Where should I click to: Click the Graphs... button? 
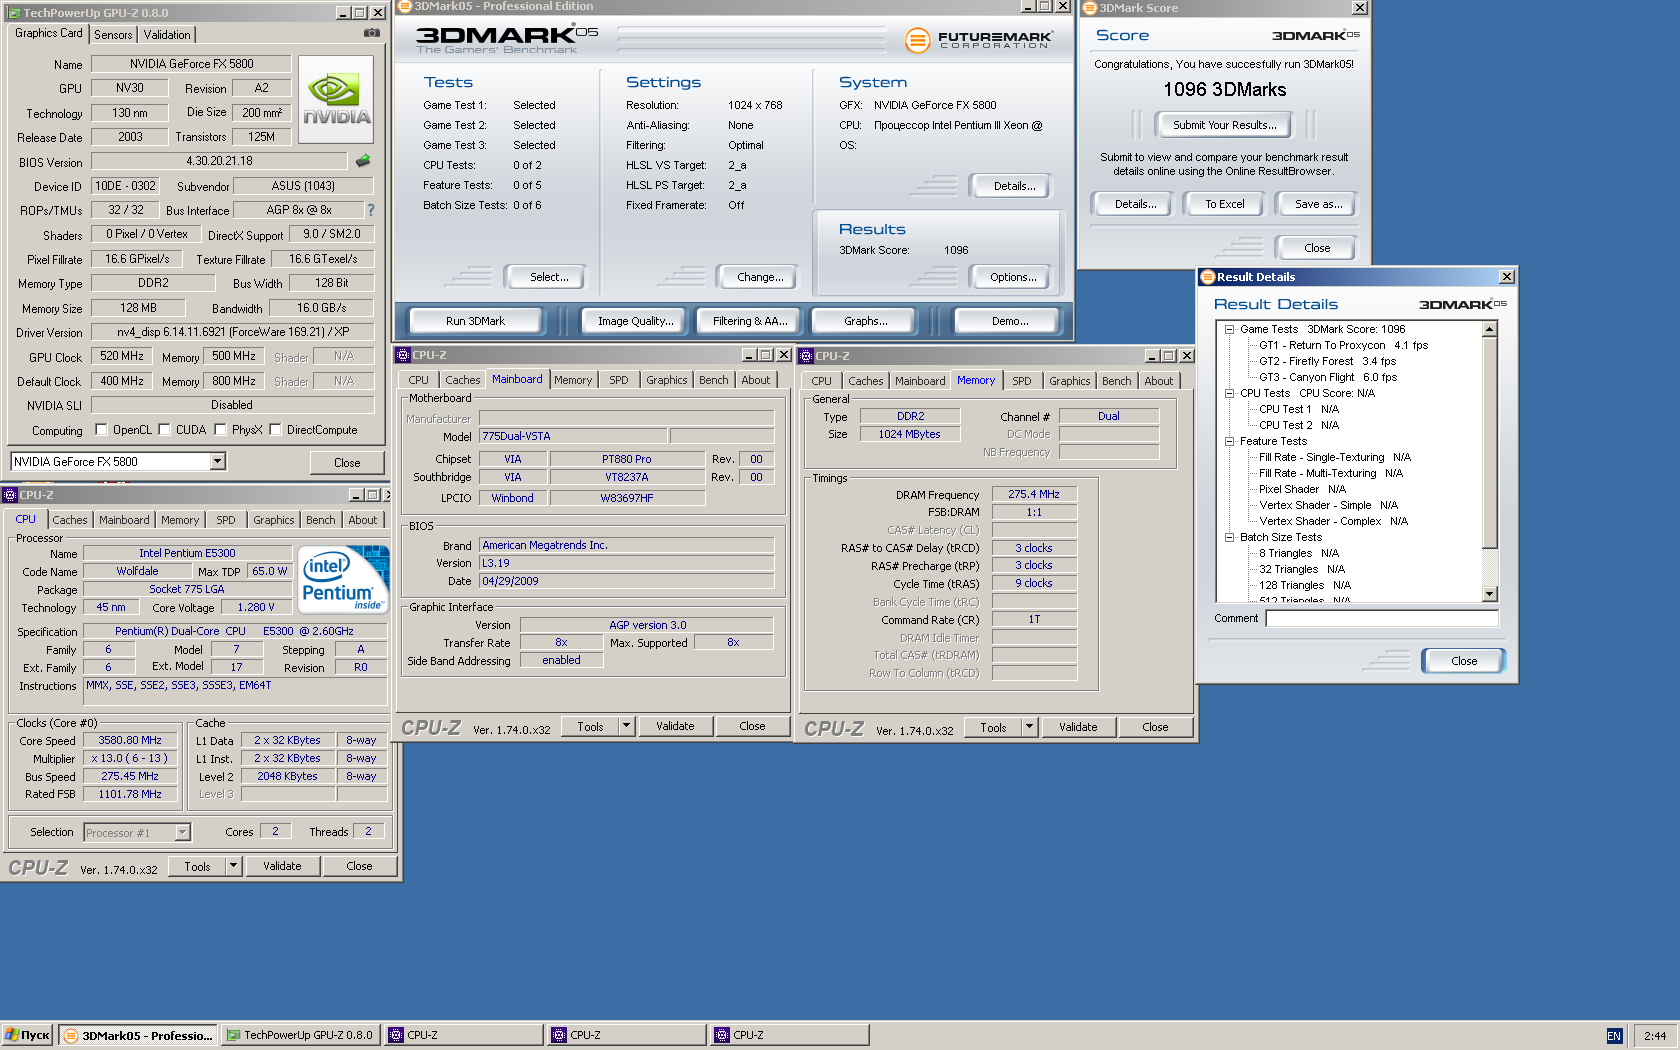[866, 321]
